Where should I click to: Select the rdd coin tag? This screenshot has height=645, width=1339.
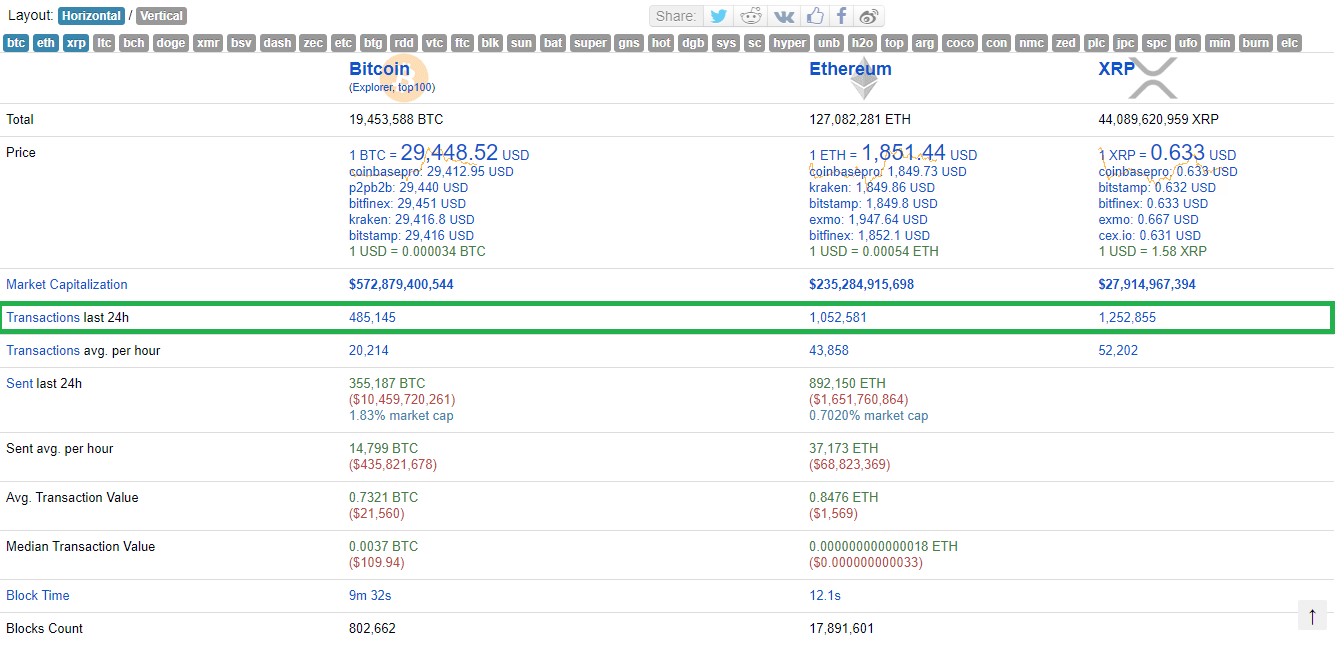[404, 43]
